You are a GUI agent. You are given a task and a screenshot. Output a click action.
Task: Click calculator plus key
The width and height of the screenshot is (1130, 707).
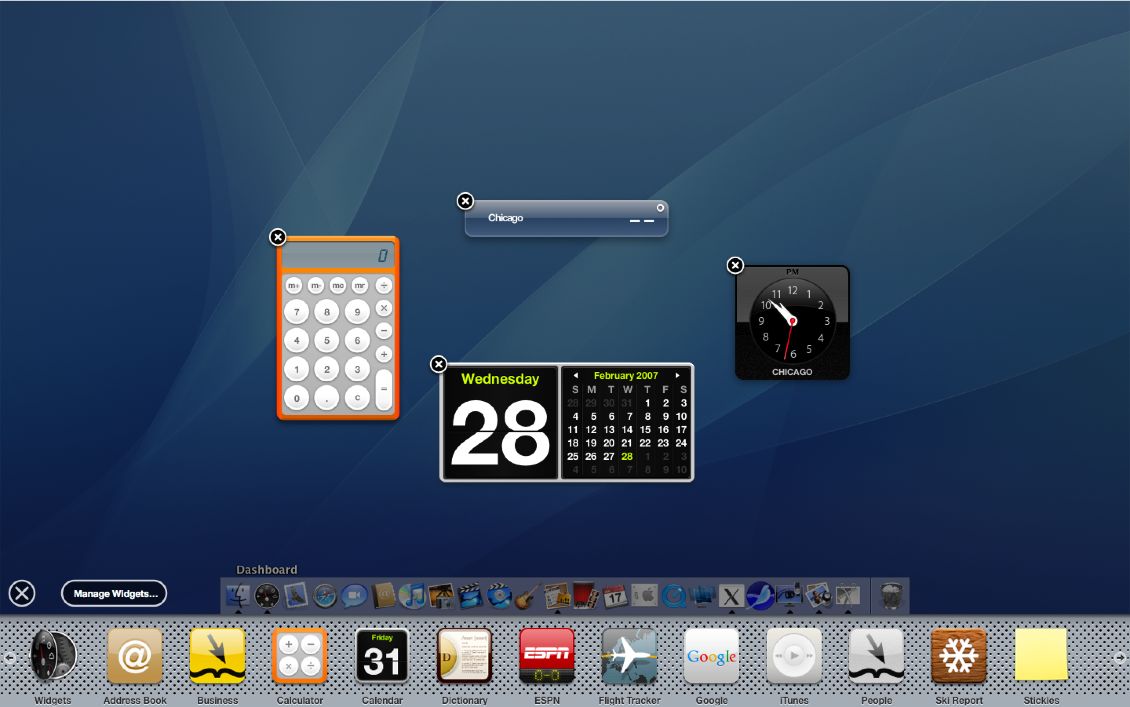pos(384,354)
